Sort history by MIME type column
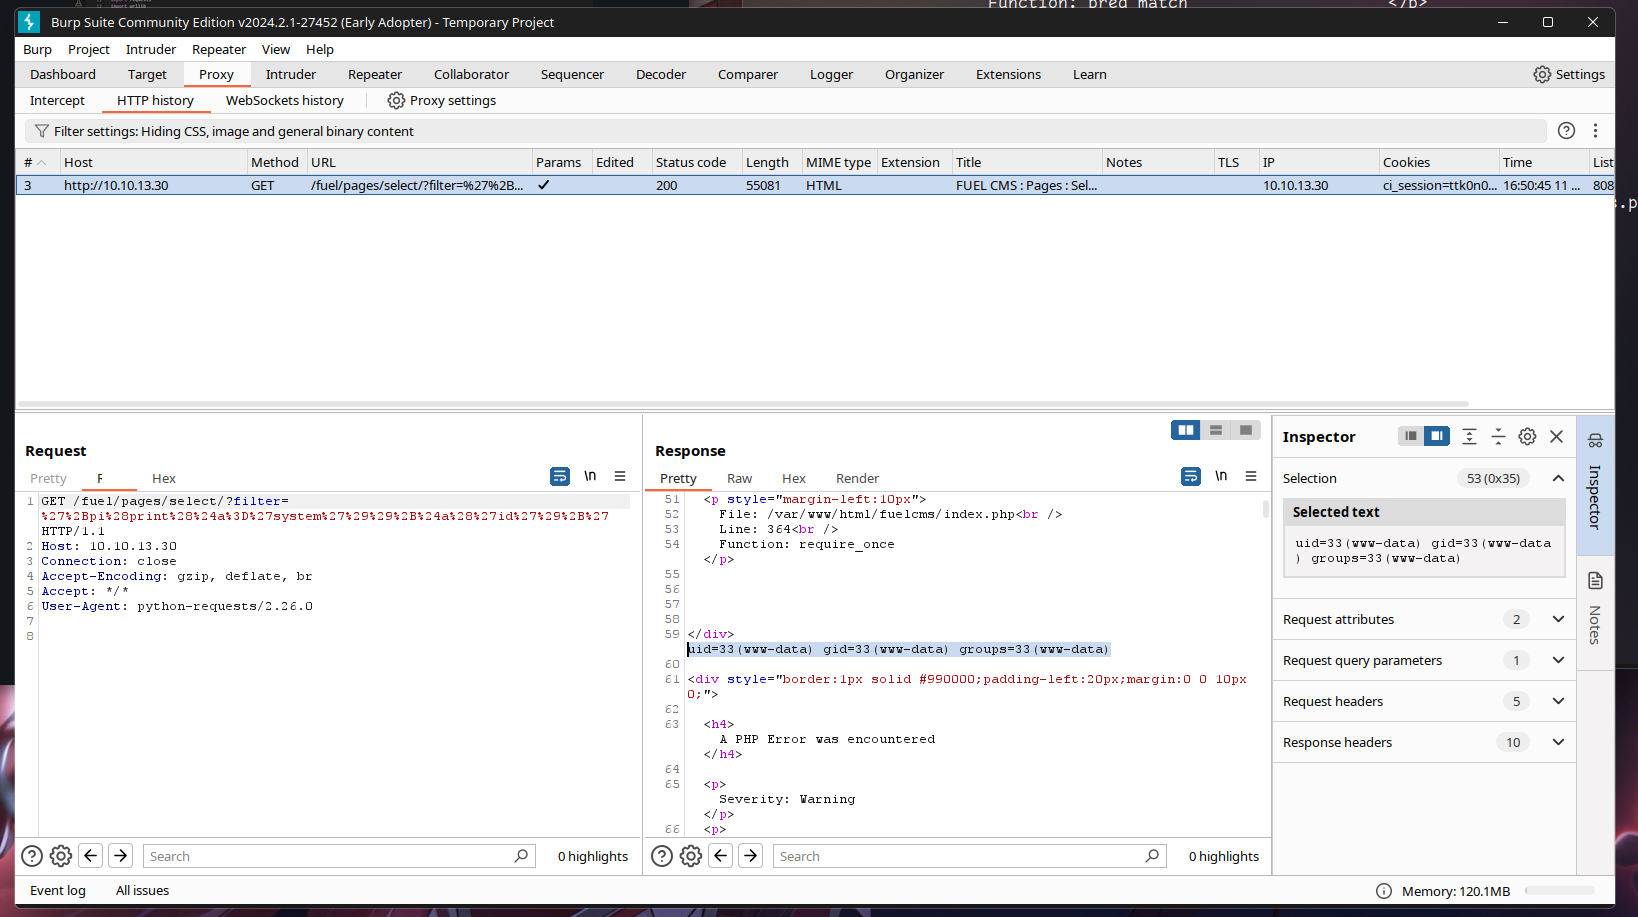 pyautogui.click(x=838, y=162)
